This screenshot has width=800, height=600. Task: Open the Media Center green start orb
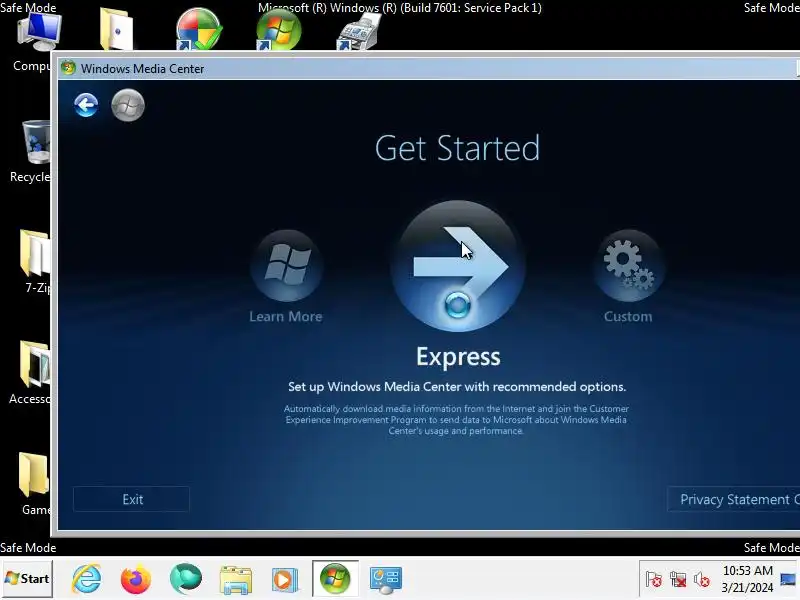point(128,106)
